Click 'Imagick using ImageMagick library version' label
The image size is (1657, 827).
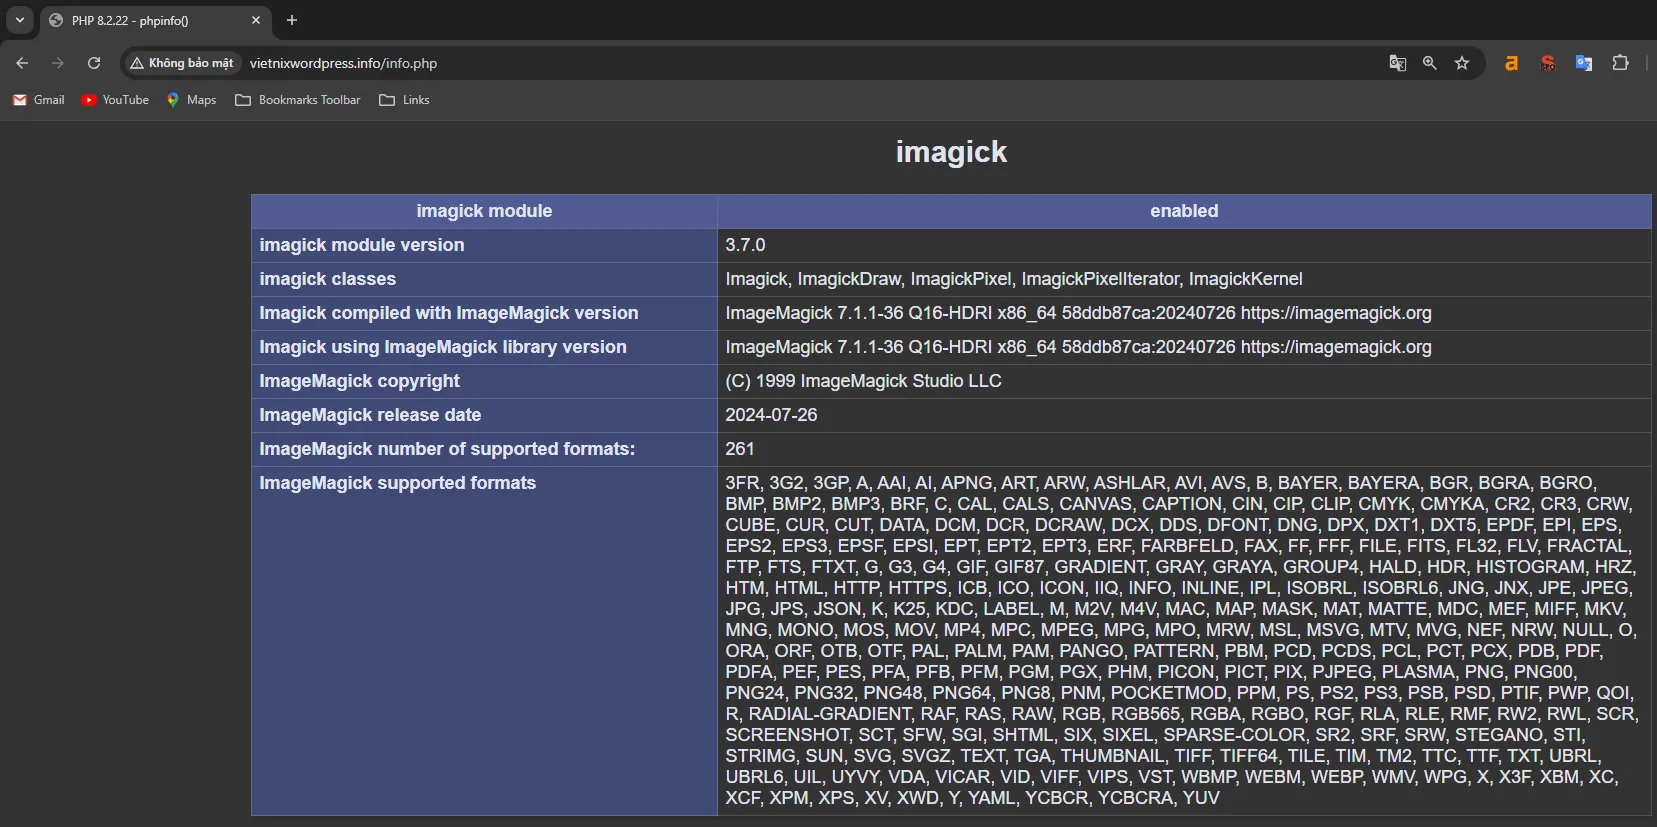click(443, 347)
